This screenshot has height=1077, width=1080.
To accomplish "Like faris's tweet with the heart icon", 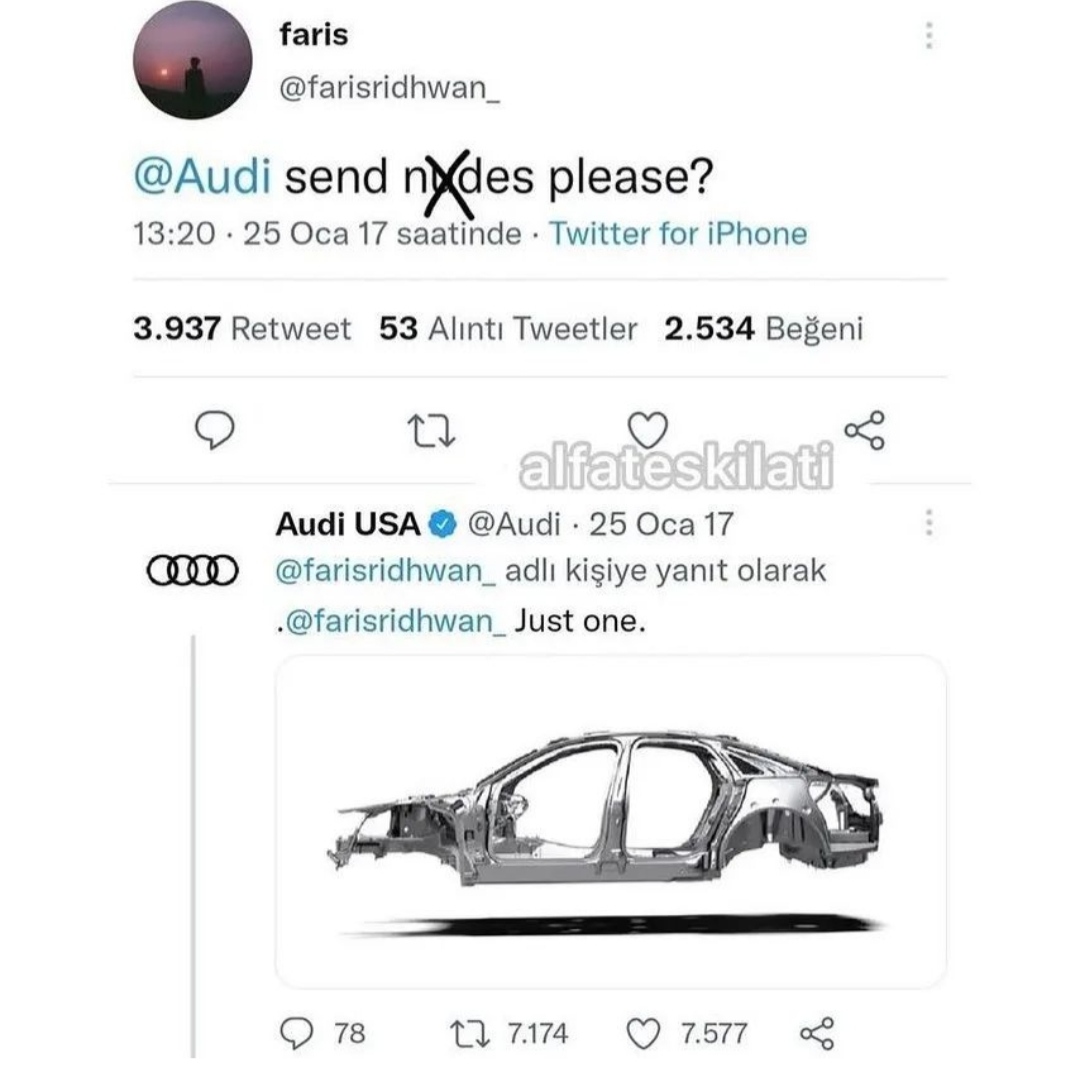I will point(650,429).
